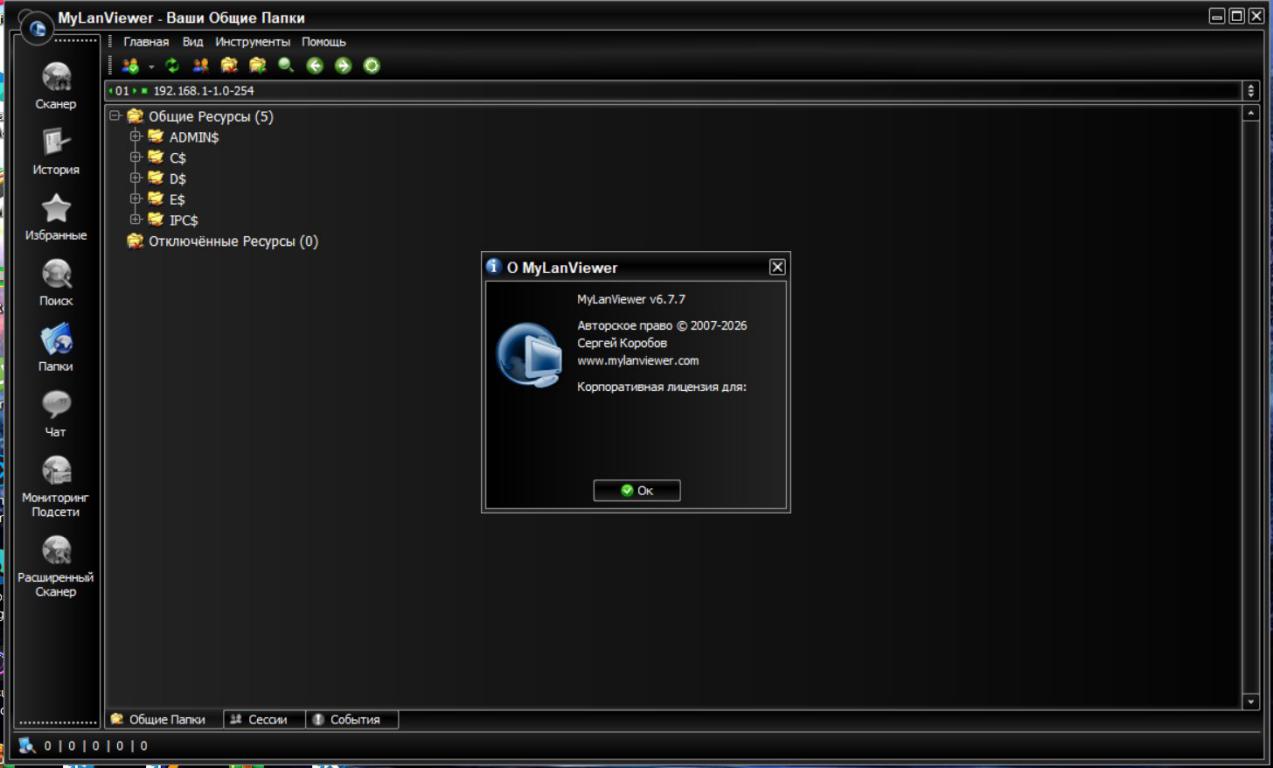Open История in the left sidebar
The width and height of the screenshot is (1273, 768).
coord(56,150)
